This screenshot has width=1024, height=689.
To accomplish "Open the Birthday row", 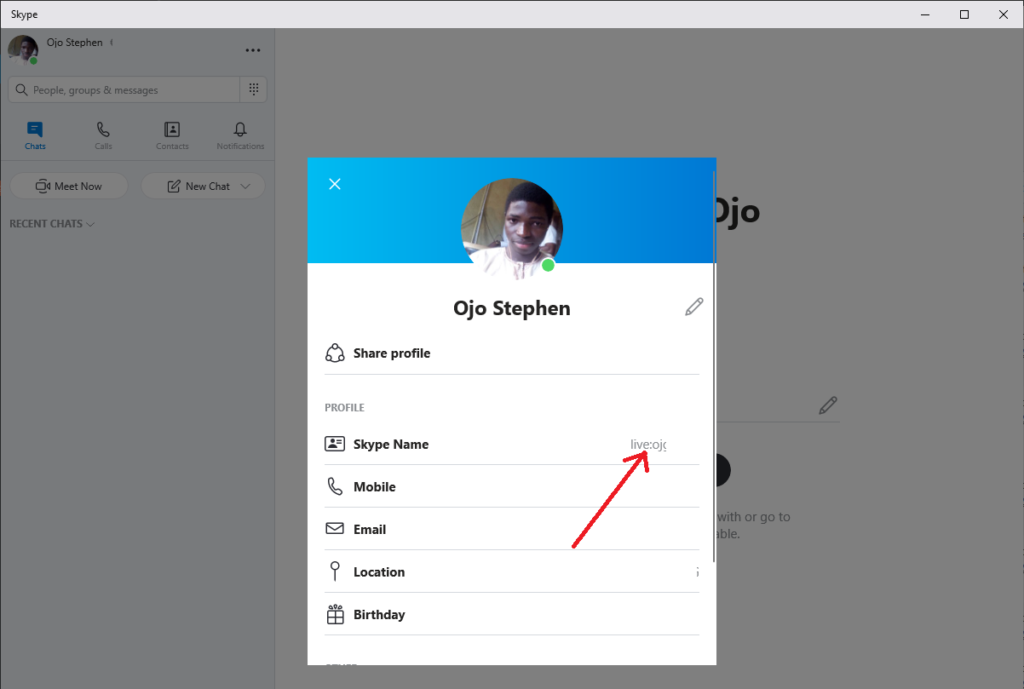I will [511, 615].
